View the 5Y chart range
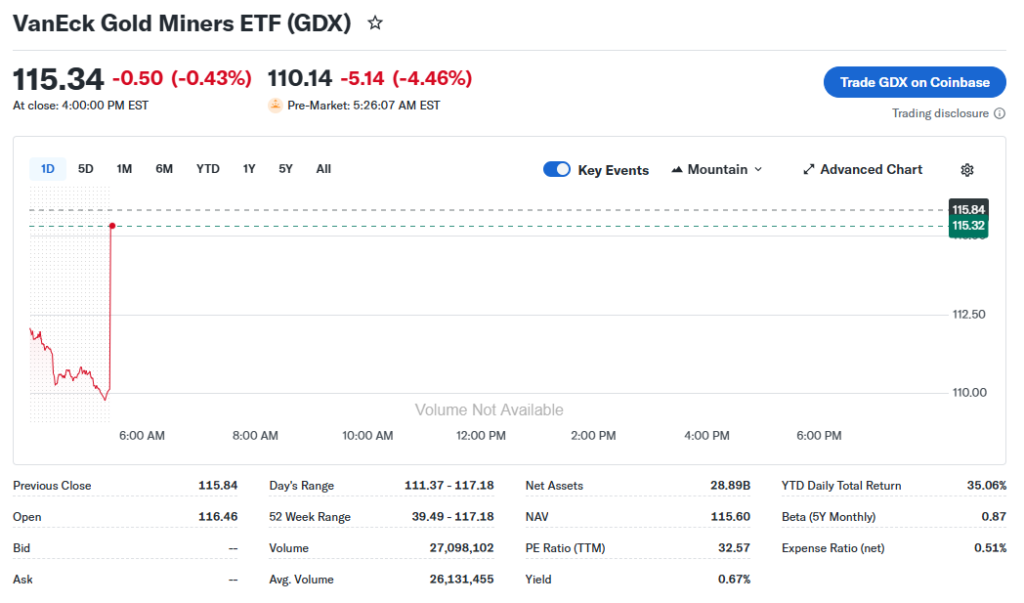Image resolution: width=1024 pixels, height=603 pixels. [286, 169]
